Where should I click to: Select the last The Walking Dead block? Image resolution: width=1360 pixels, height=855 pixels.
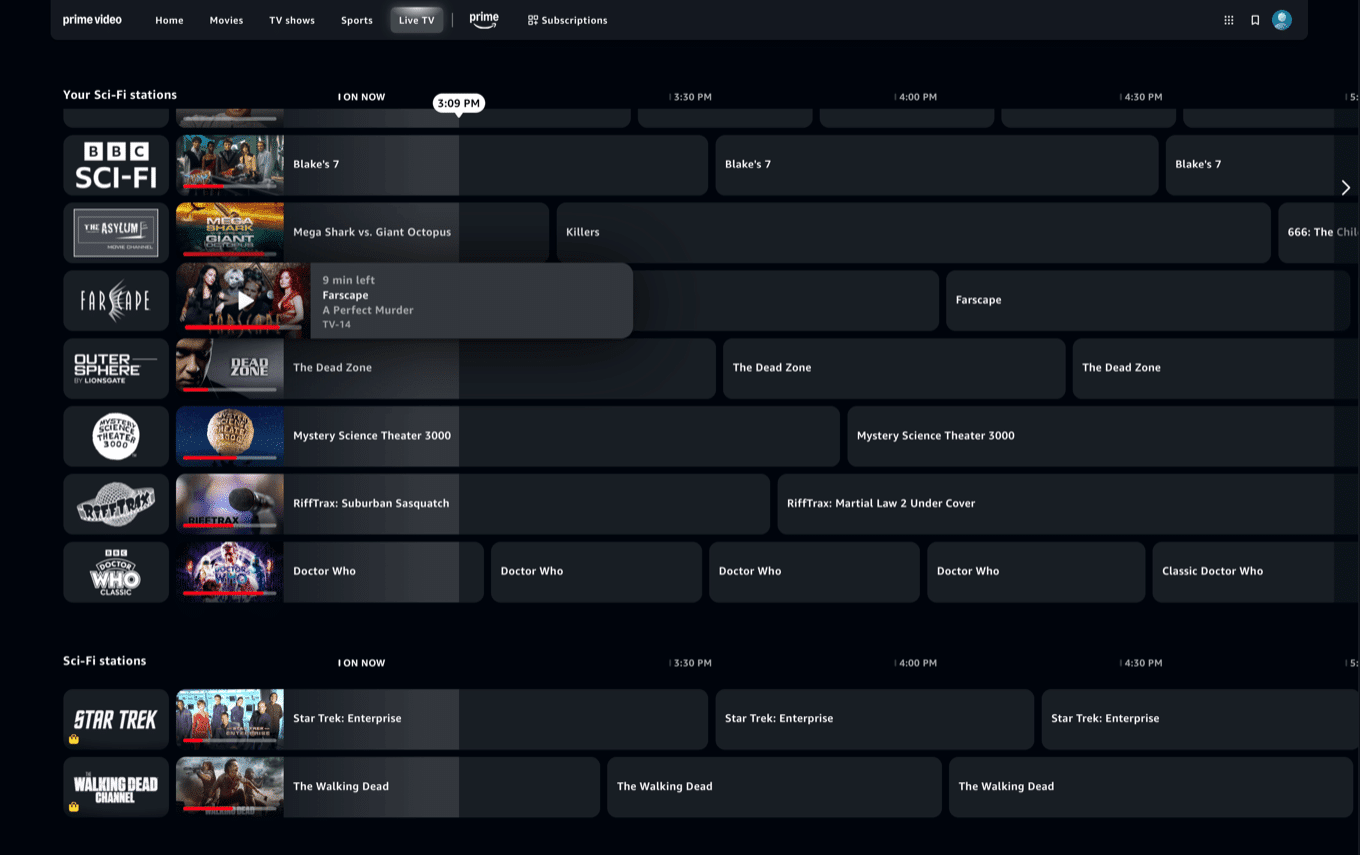pyautogui.click(x=1150, y=788)
